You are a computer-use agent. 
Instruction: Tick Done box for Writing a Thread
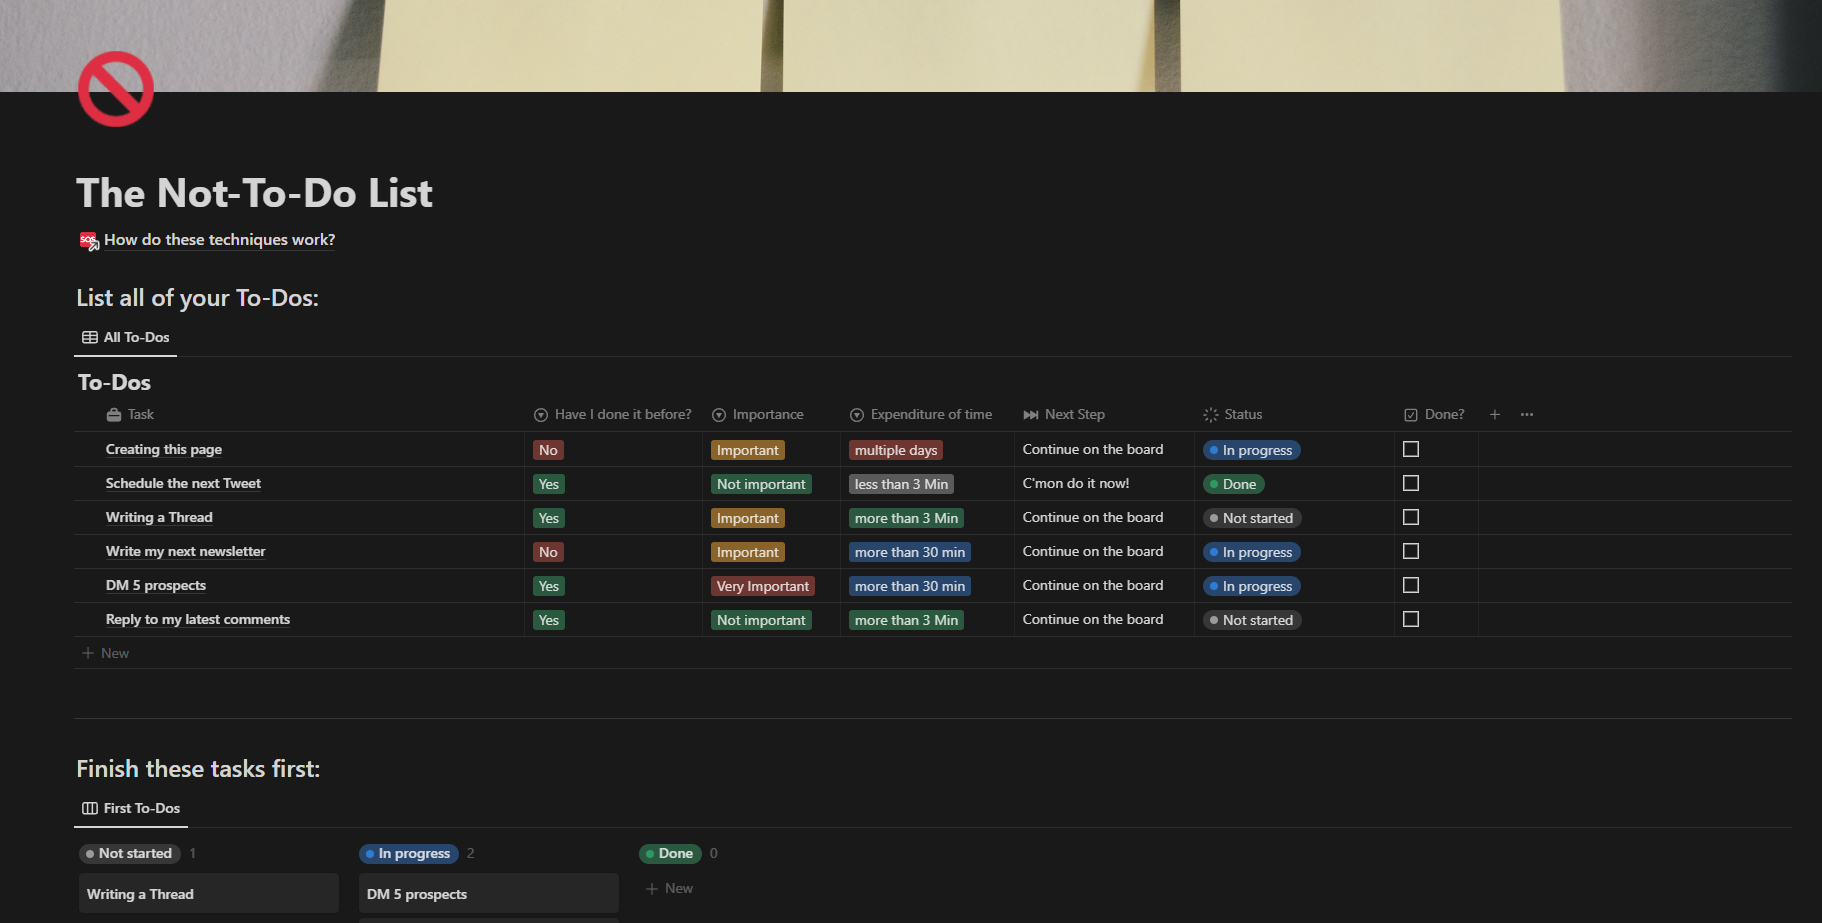[x=1411, y=517]
